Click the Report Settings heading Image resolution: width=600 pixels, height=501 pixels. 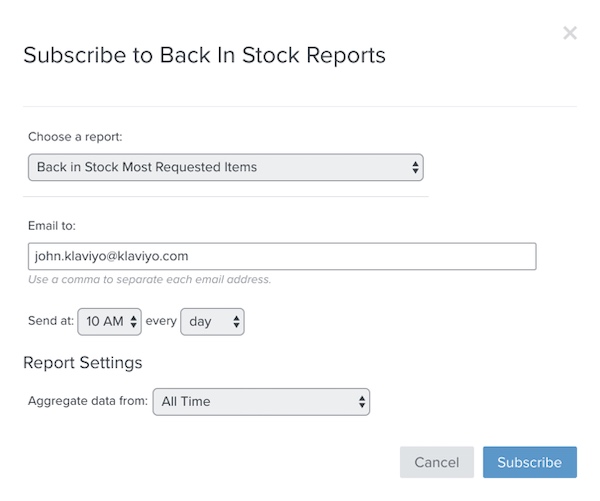point(82,362)
